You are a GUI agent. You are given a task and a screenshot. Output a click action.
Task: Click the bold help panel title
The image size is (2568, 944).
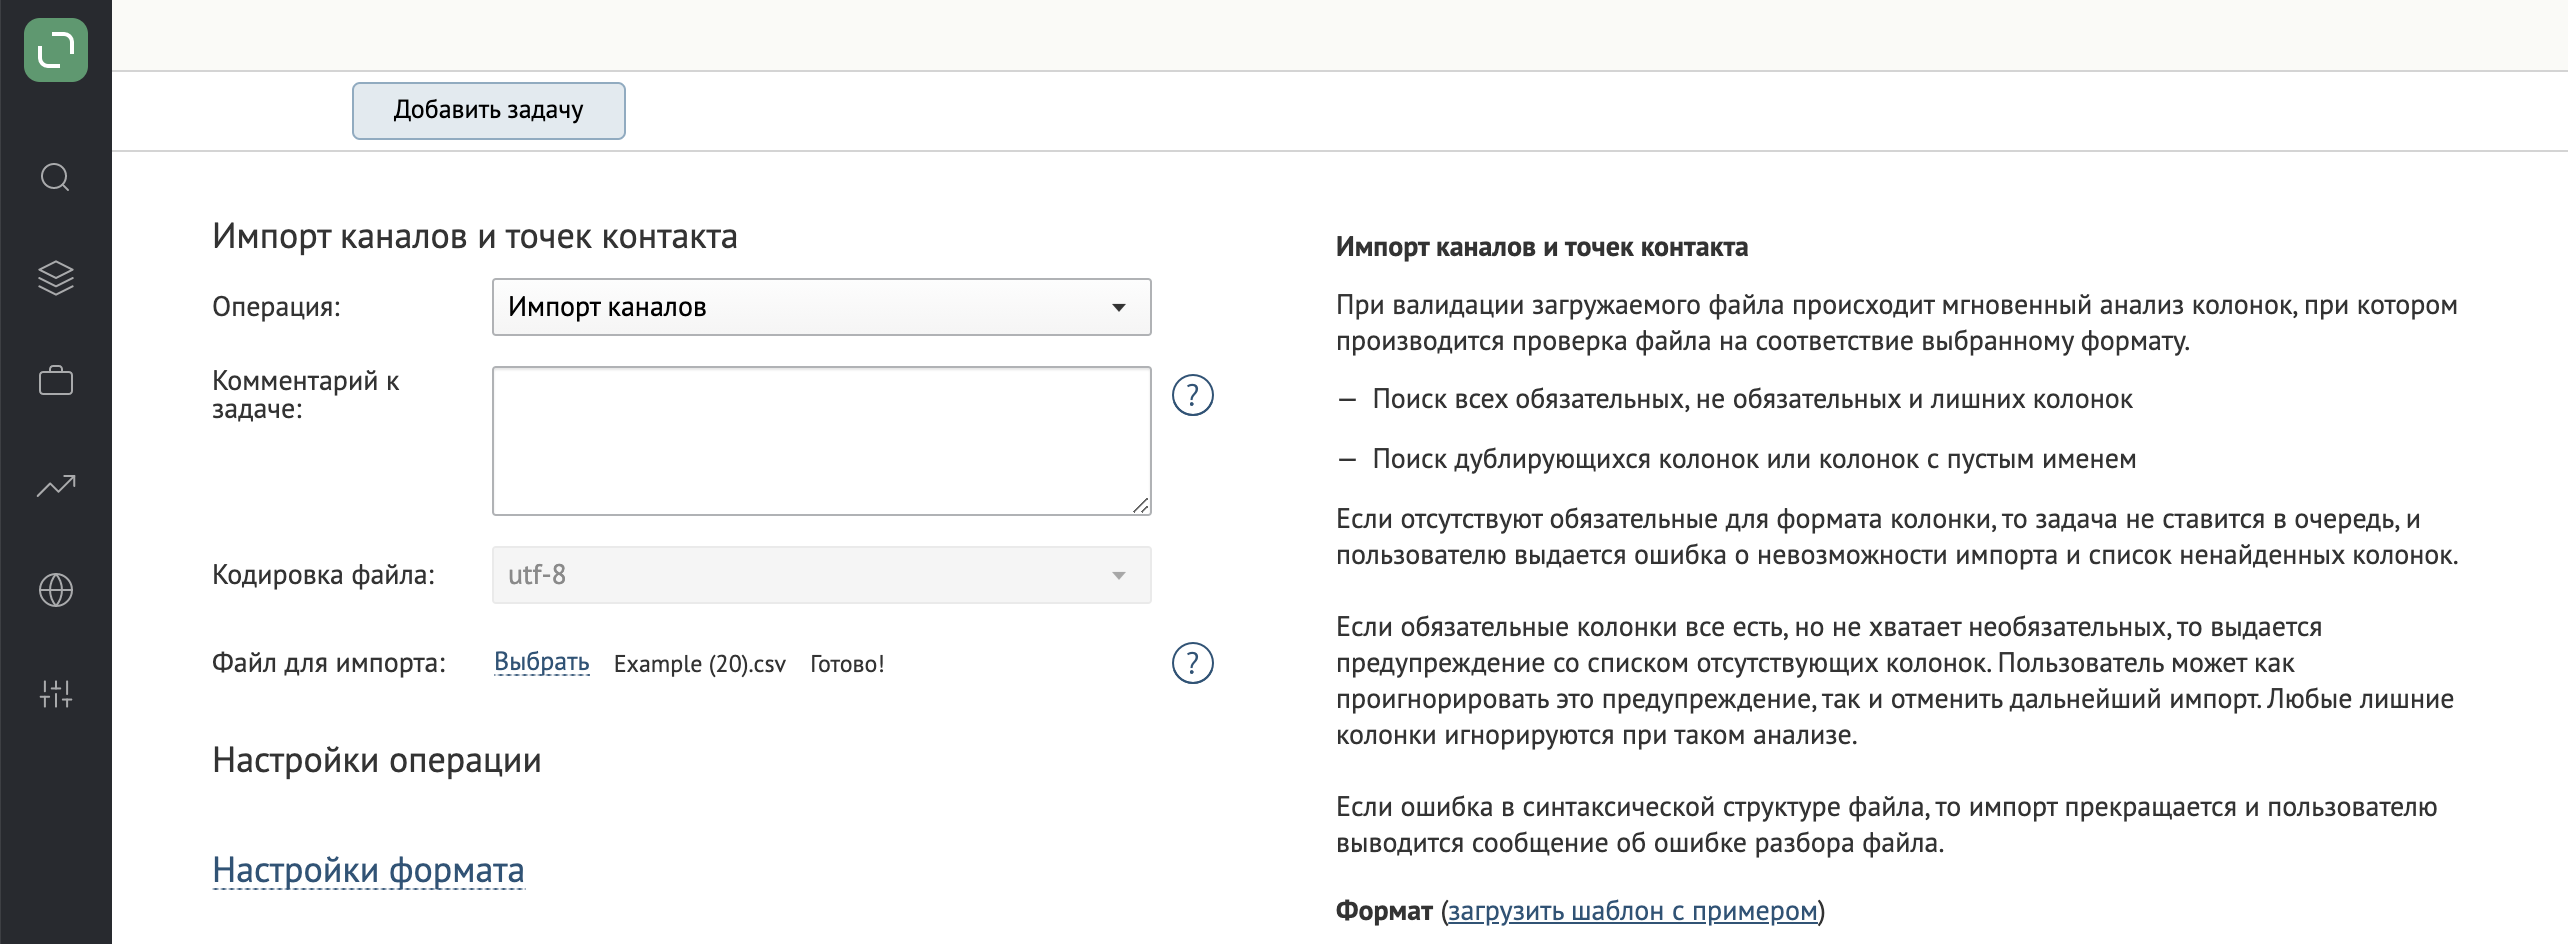pyautogui.click(x=1542, y=247)
